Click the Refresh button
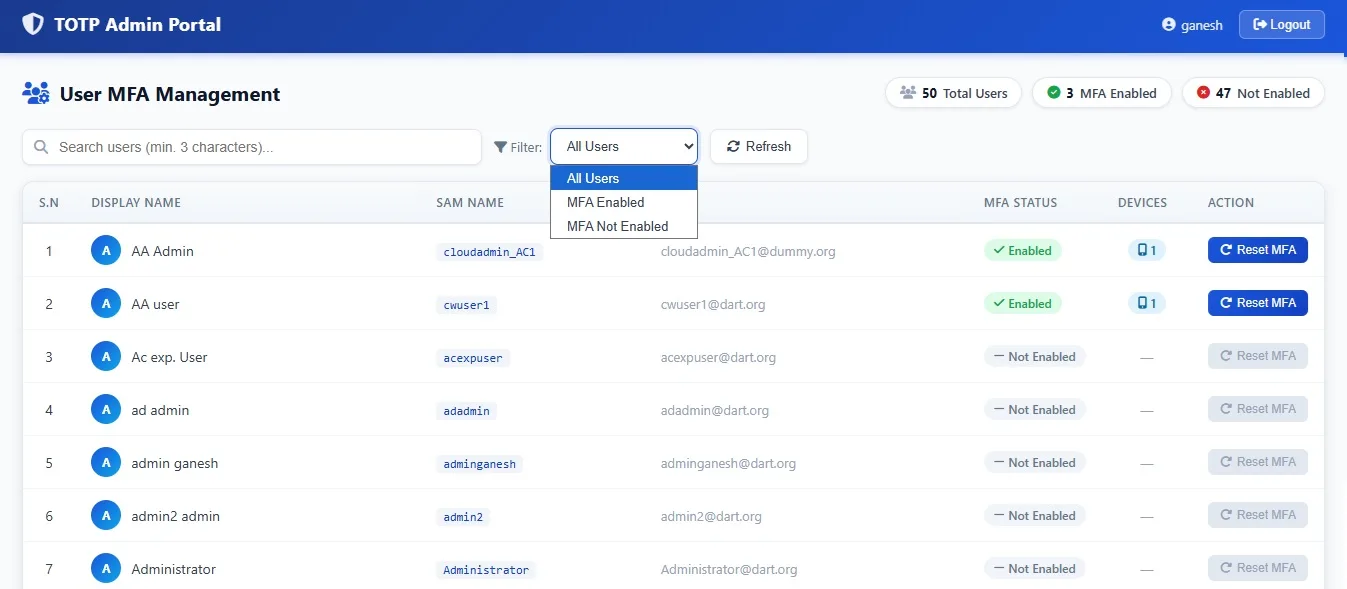 coord(759,146)
